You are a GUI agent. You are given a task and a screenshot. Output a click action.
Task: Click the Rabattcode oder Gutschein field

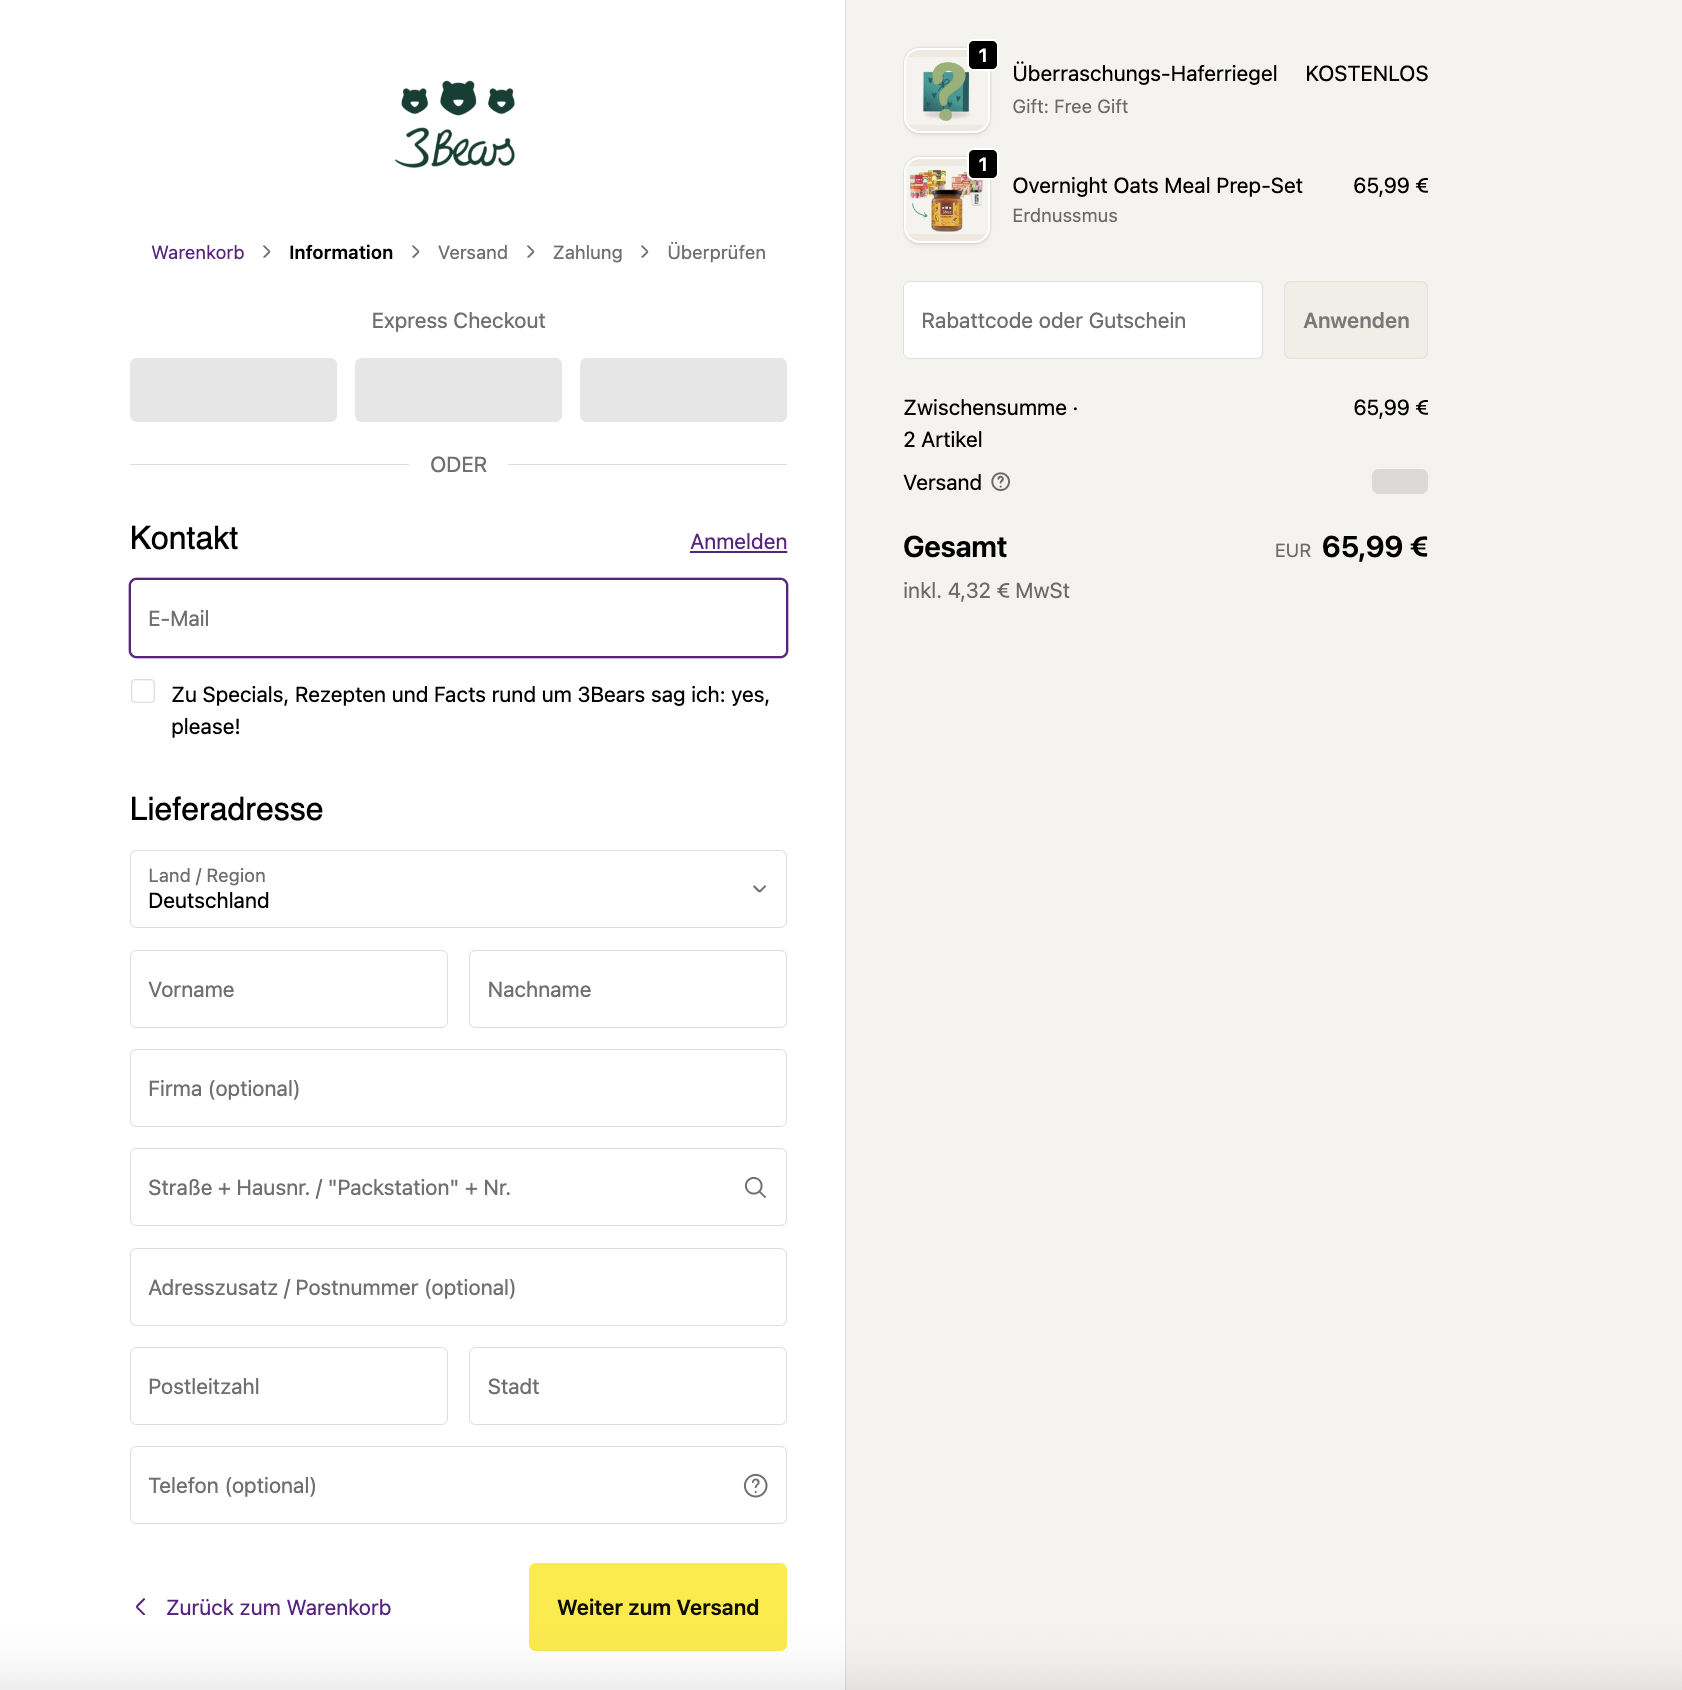click(1082, 320)
